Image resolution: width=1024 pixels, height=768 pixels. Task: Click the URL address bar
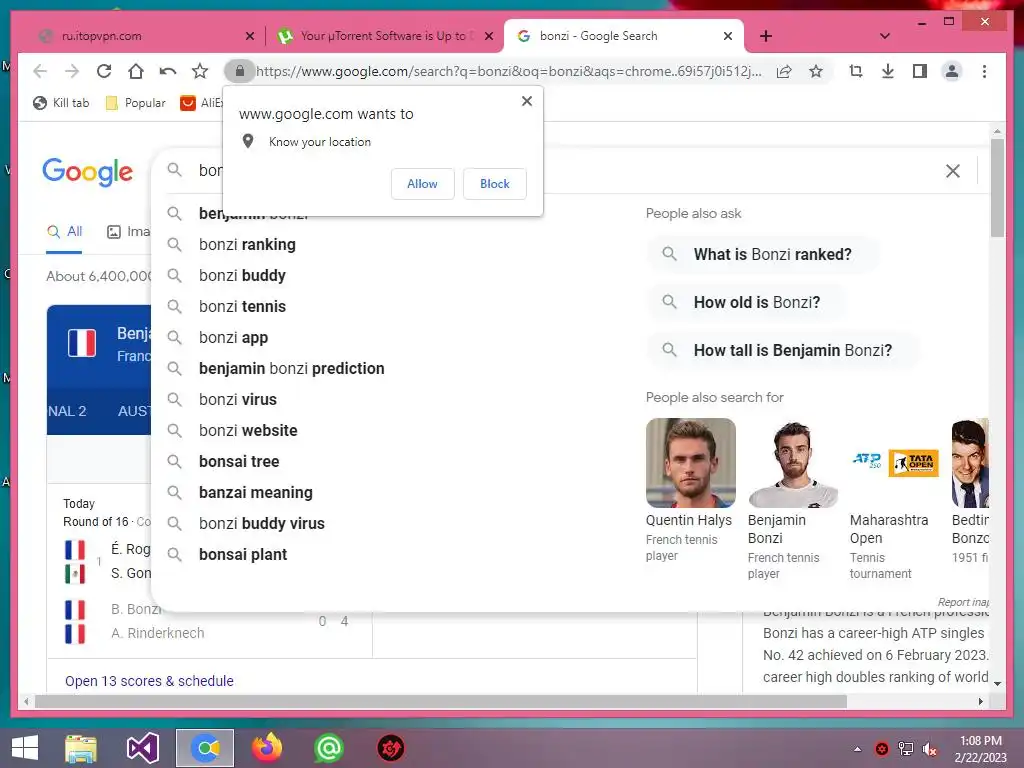(508, 71)
